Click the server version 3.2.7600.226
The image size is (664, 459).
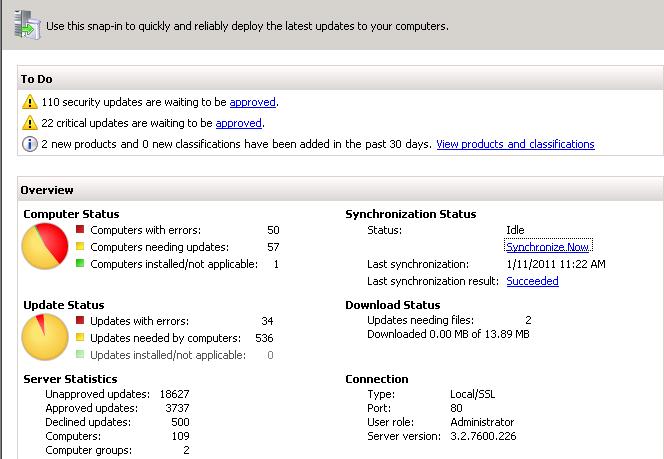click(483, 436)
